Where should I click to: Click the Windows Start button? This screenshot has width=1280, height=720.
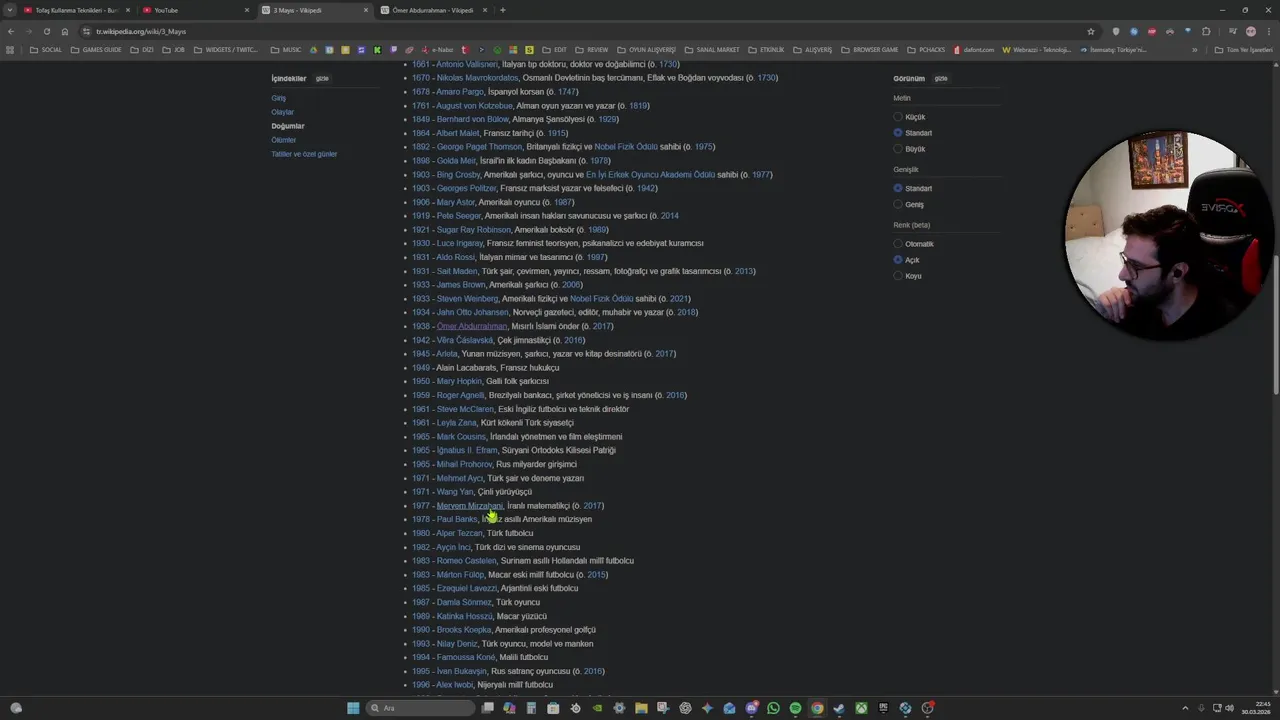click(x=353, y=708)
